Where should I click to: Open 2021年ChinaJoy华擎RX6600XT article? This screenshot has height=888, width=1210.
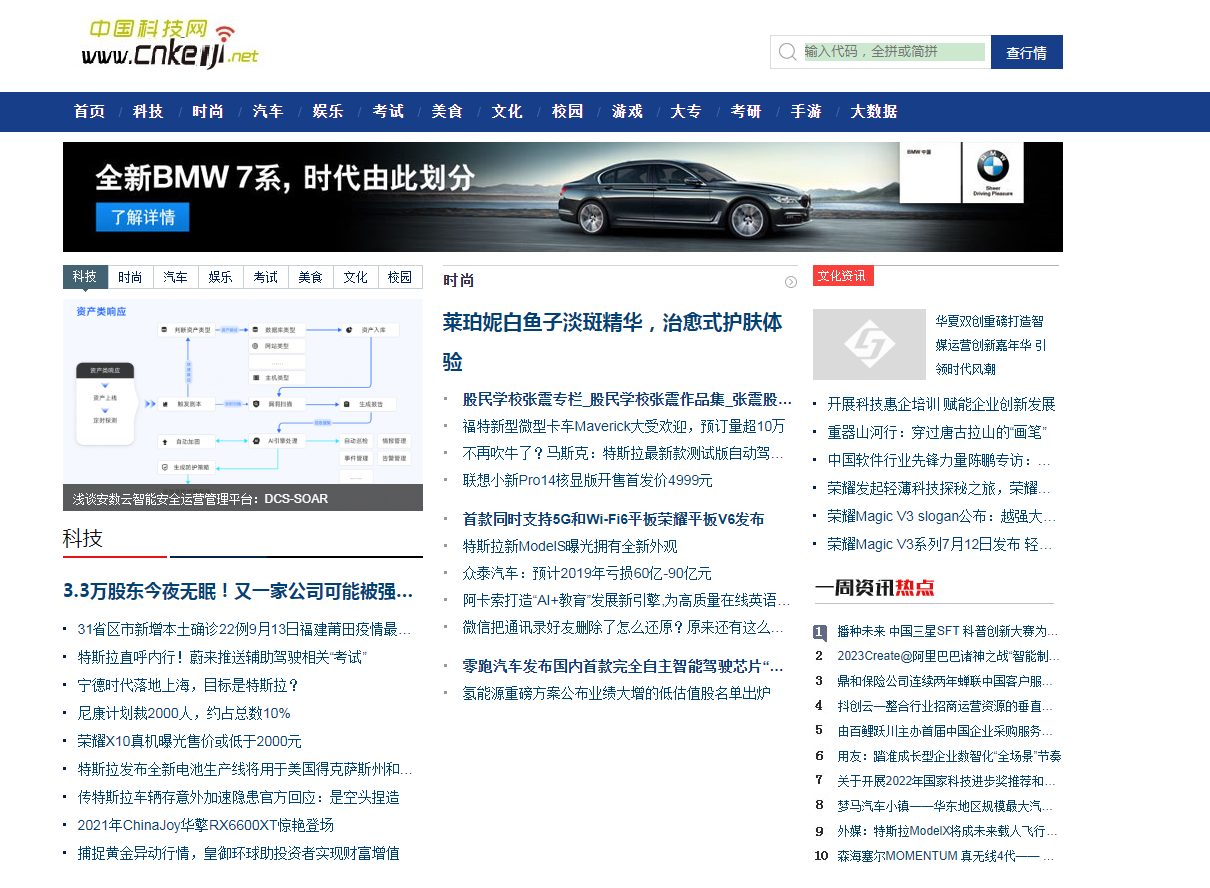[205, 825]
